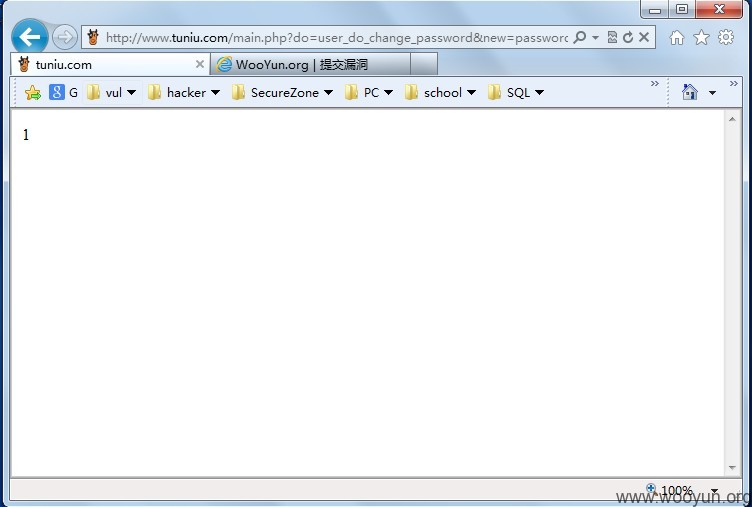Expand the hacker favorites folder
Image resolution: width=752 pixels, height=507 pixels.
tap(184, 92)
